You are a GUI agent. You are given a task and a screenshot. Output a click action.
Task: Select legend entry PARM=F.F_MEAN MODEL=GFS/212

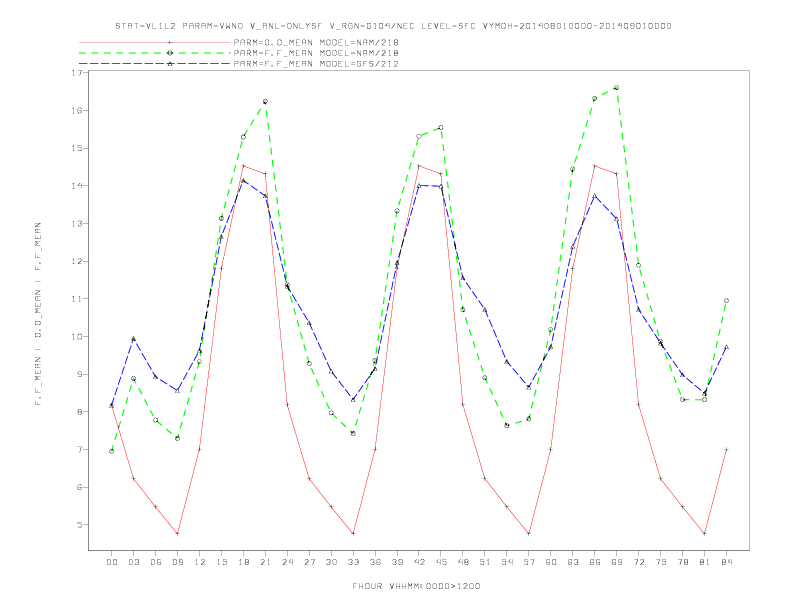coord(316,64)
